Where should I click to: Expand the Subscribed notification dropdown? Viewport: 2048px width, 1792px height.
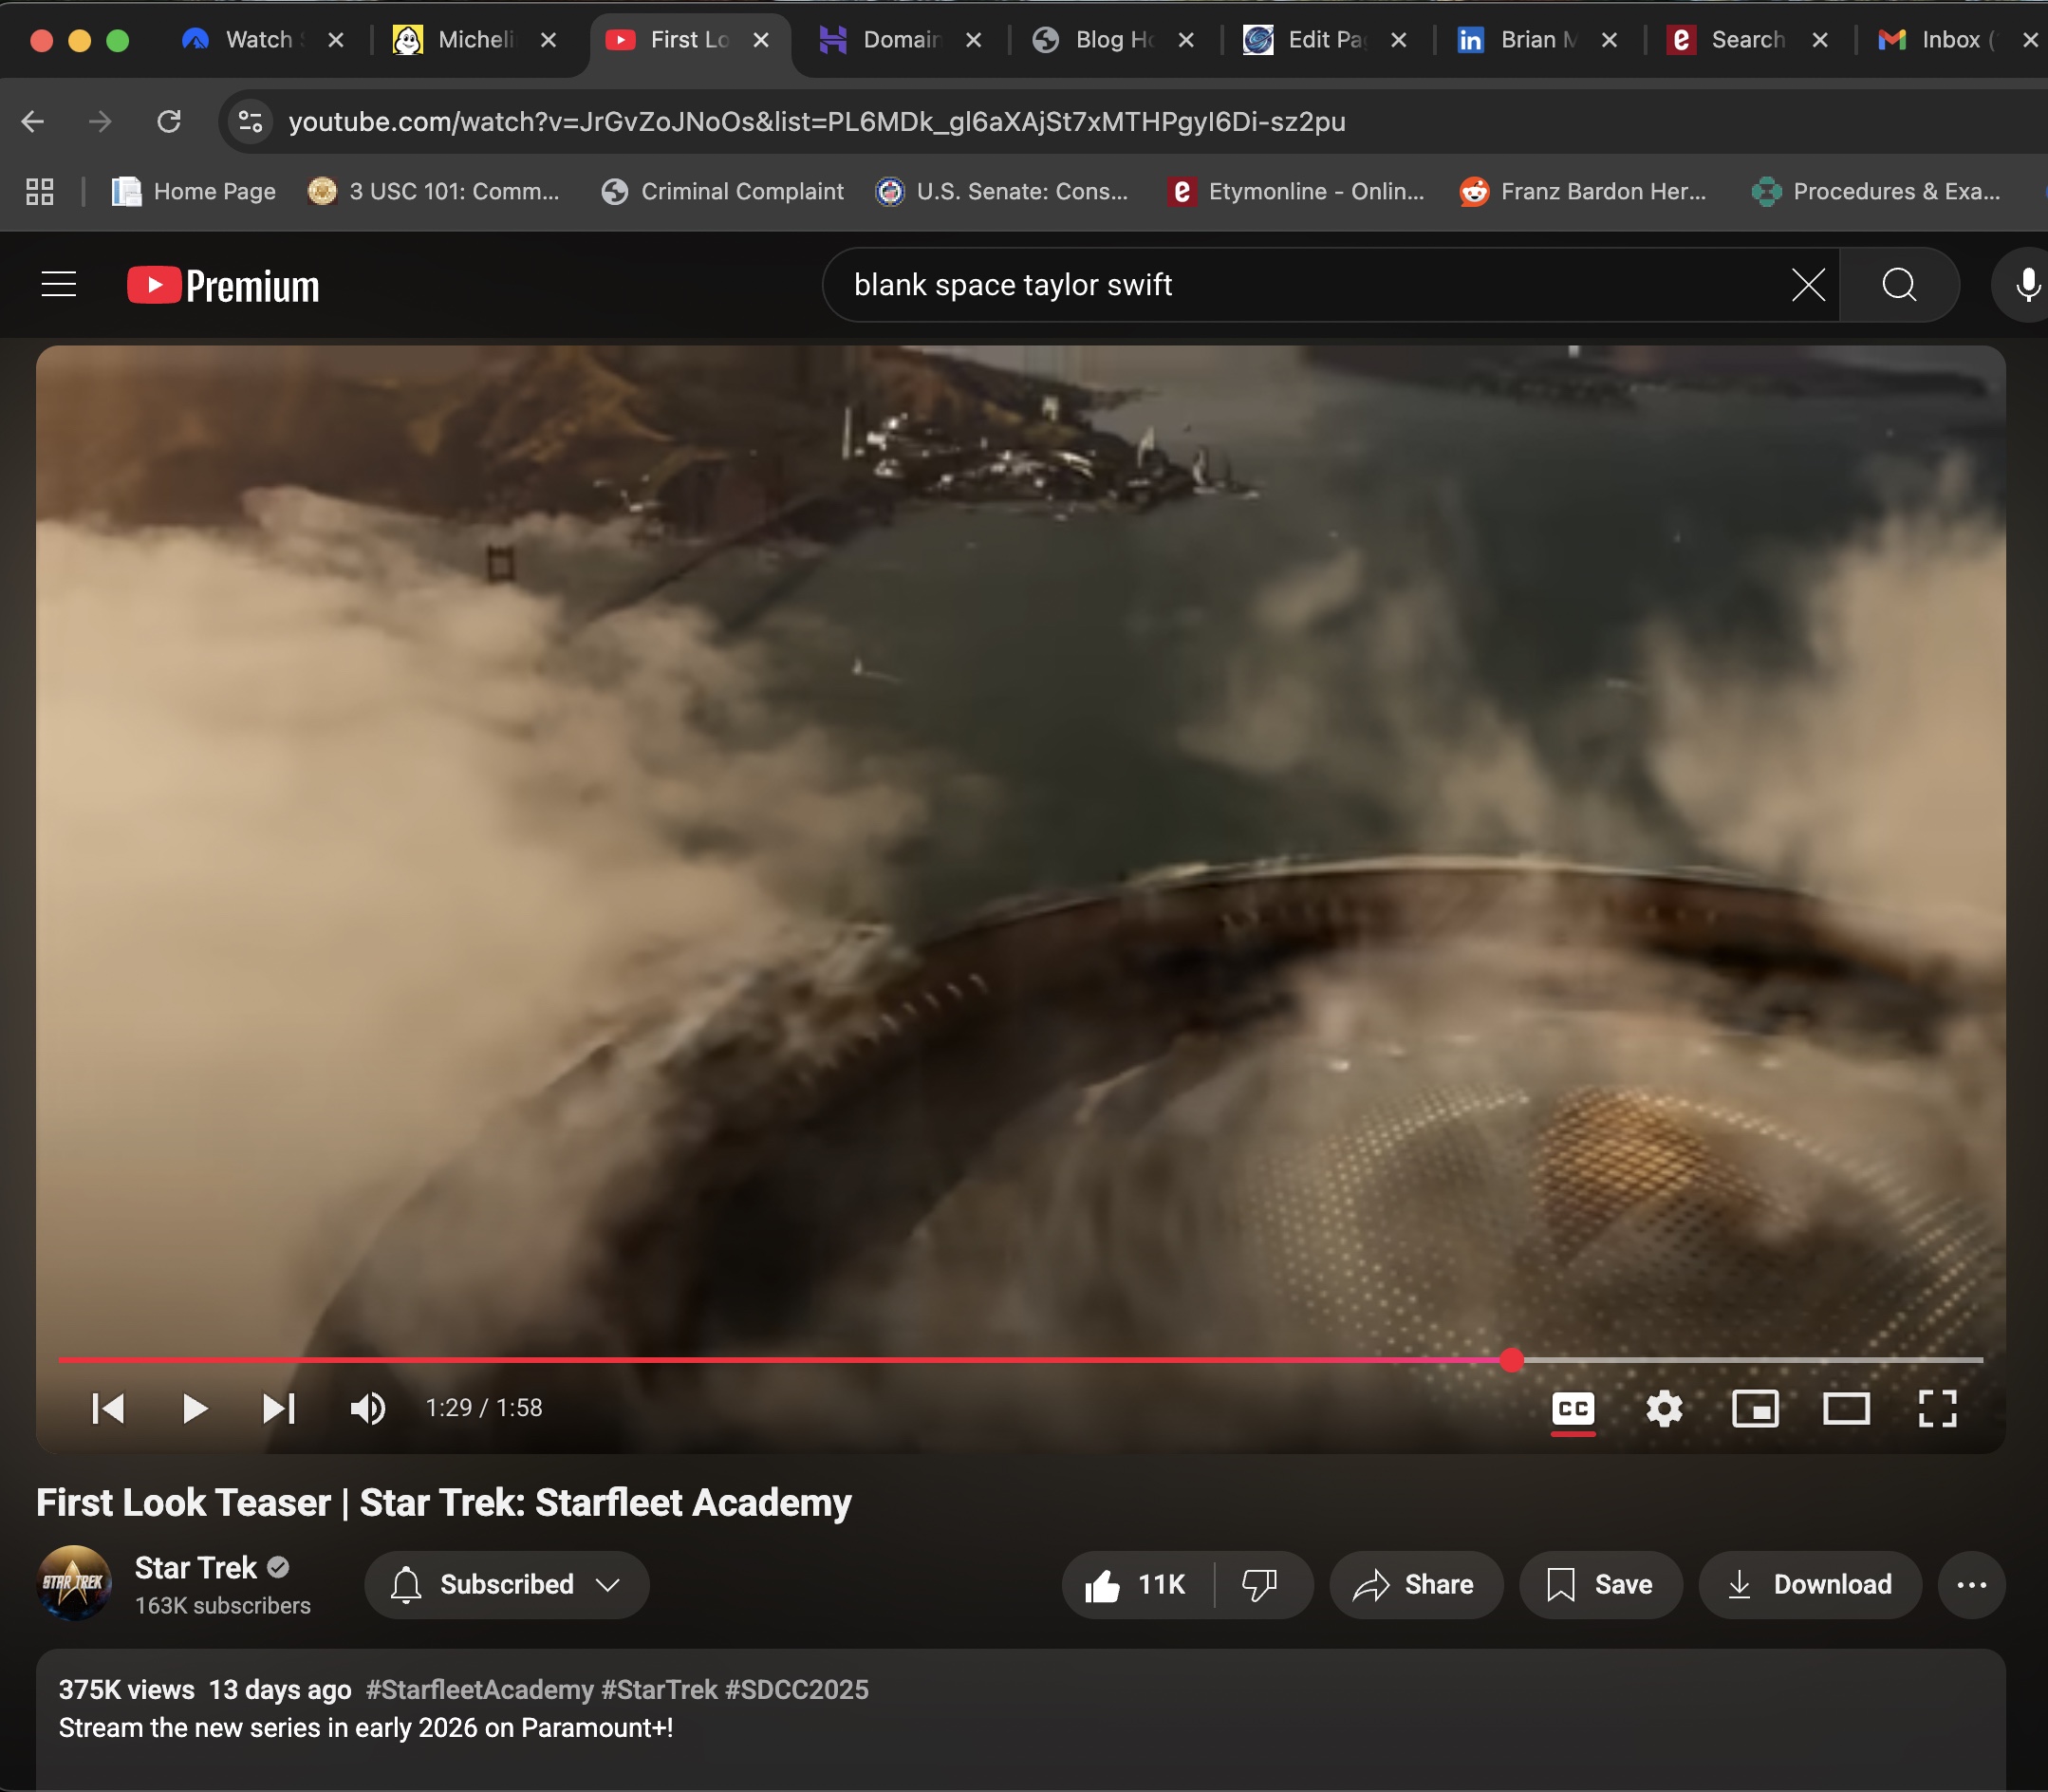click(507, 1585)
